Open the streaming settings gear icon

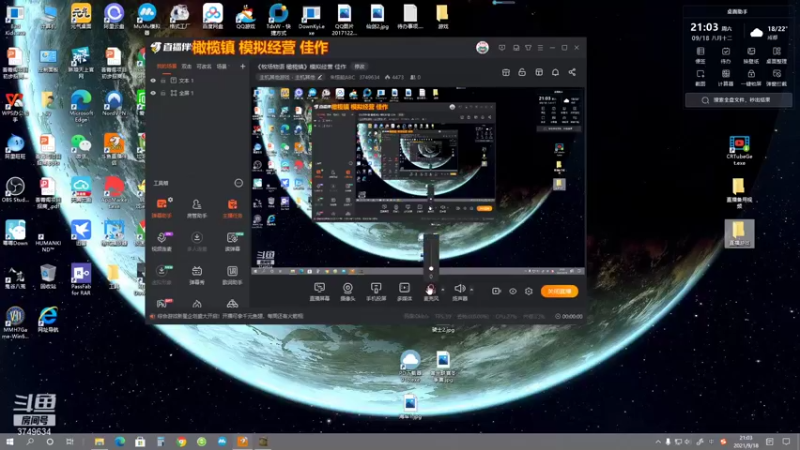(529, 291)
